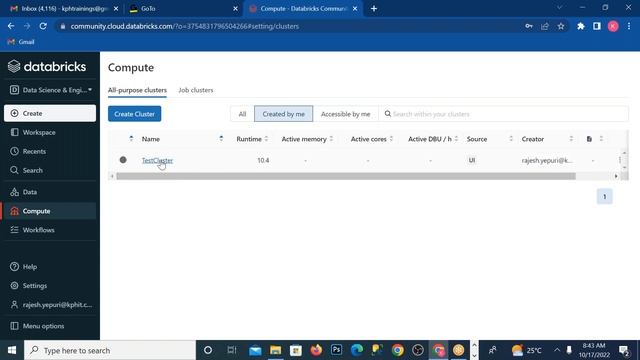Click the Windows taskbar search box
Viewport: 640px width, 360px height.
pyautogui.click(x=110, y=350)
